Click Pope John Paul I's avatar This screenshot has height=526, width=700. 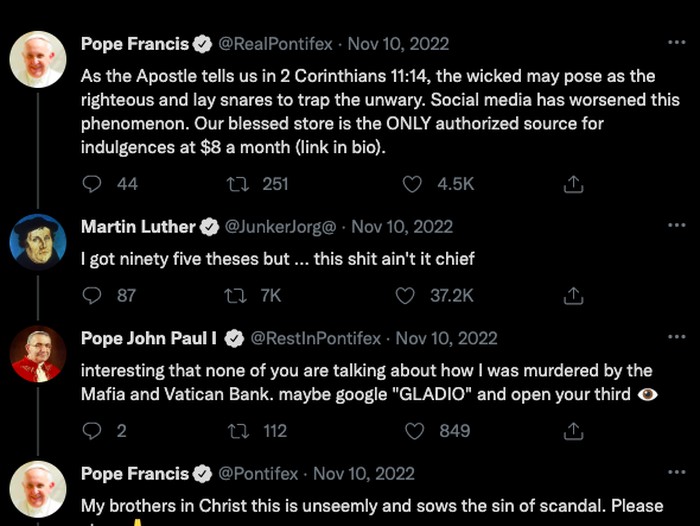pyautogui.click(x=38, y=352)
